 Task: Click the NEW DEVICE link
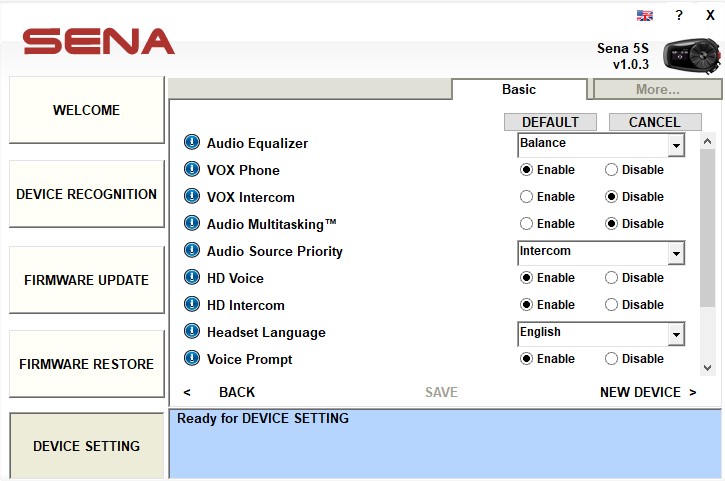647,392
